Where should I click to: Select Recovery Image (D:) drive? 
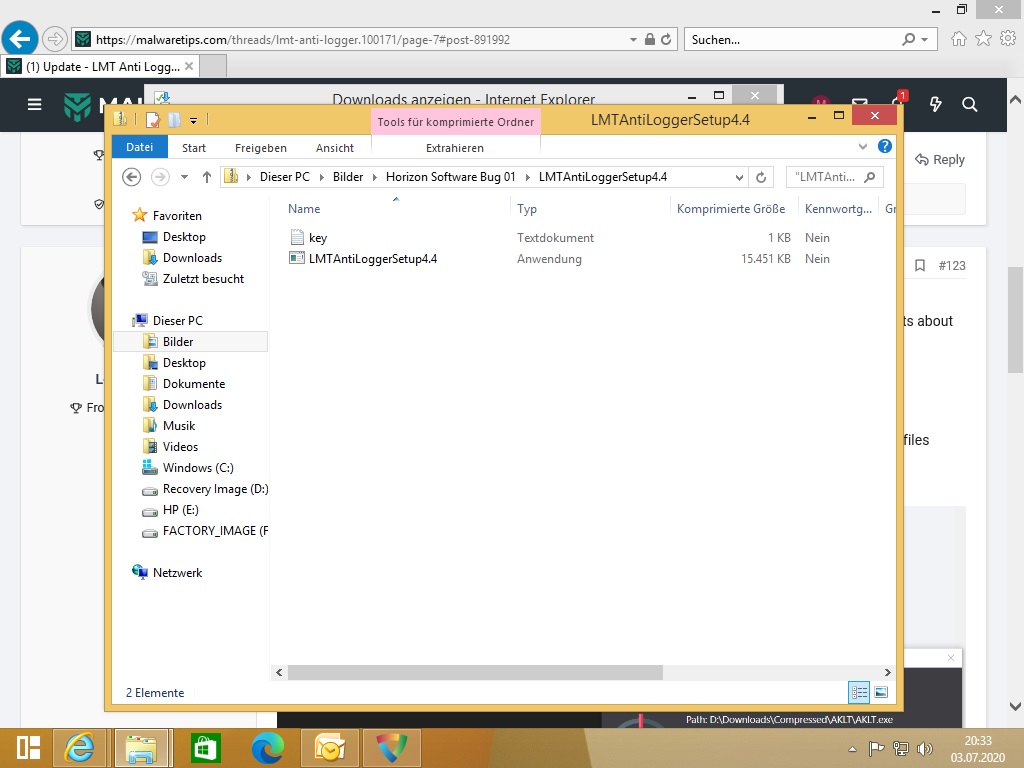click(x=215, y=489)
